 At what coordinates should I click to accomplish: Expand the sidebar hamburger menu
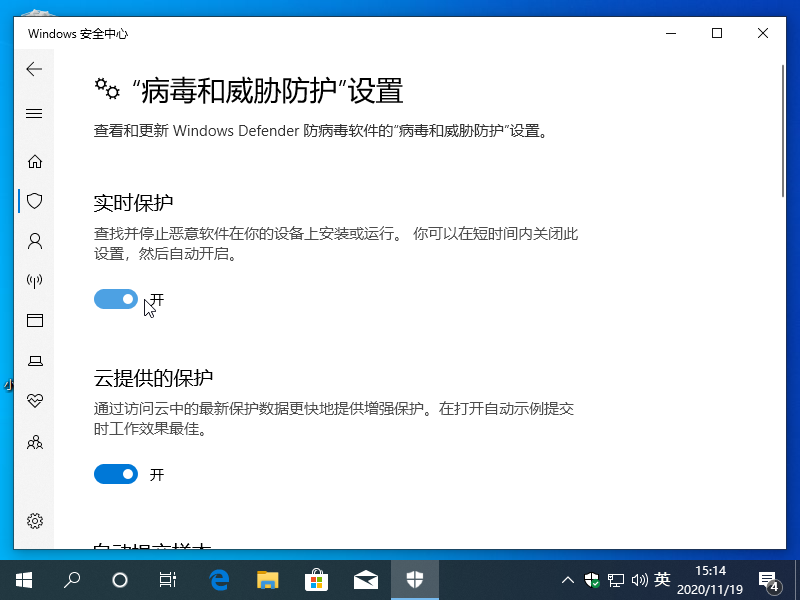coord(34,113)
